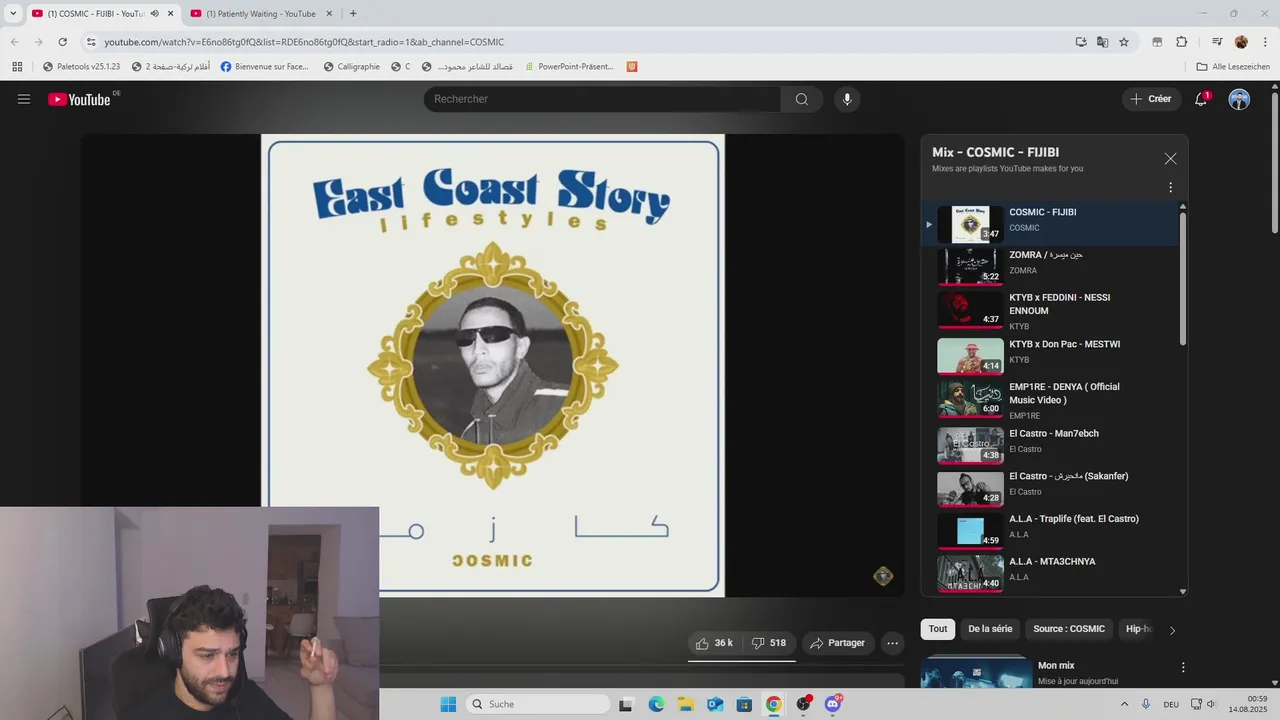Screen dimensions: 1280x720
Task: Translate this page icon
Action: 1102,42
